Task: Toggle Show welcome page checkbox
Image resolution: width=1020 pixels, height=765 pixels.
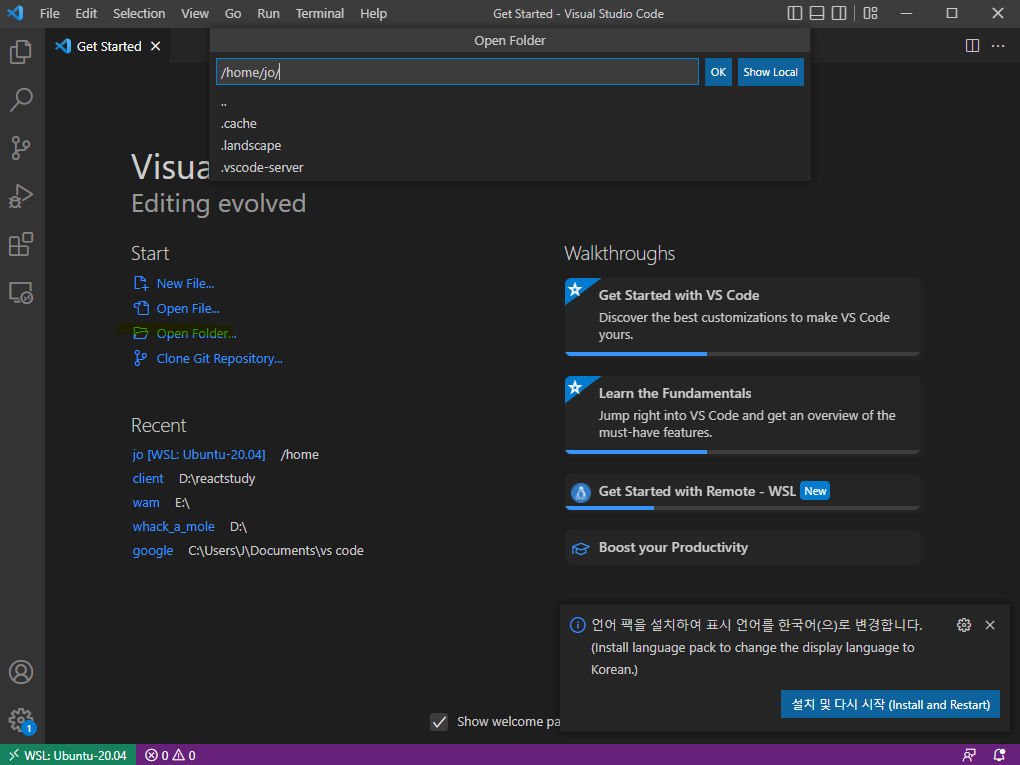Action: (x=439, y=721)
